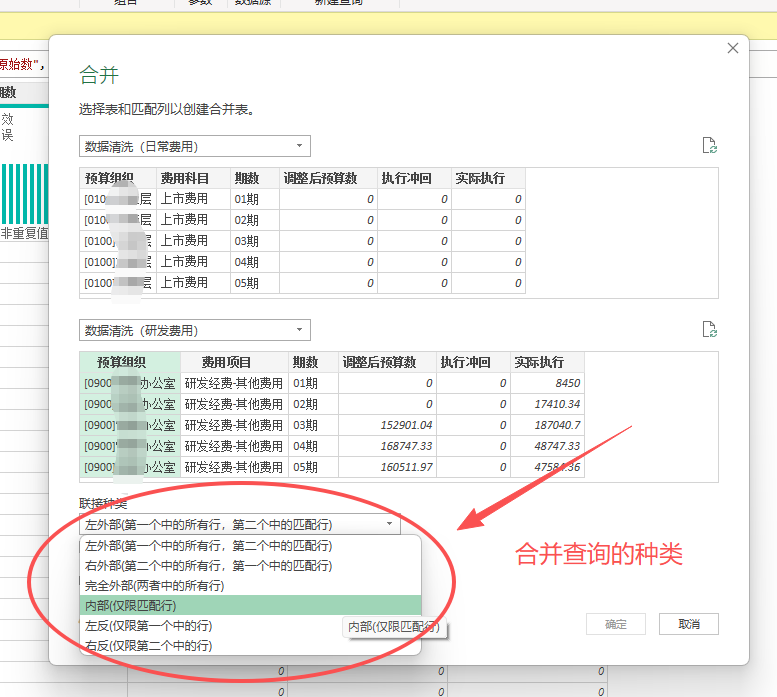Refresh preview icon for 研发费用 table
This screenshot has width=777, height=697.
click(x=710, y=329)
